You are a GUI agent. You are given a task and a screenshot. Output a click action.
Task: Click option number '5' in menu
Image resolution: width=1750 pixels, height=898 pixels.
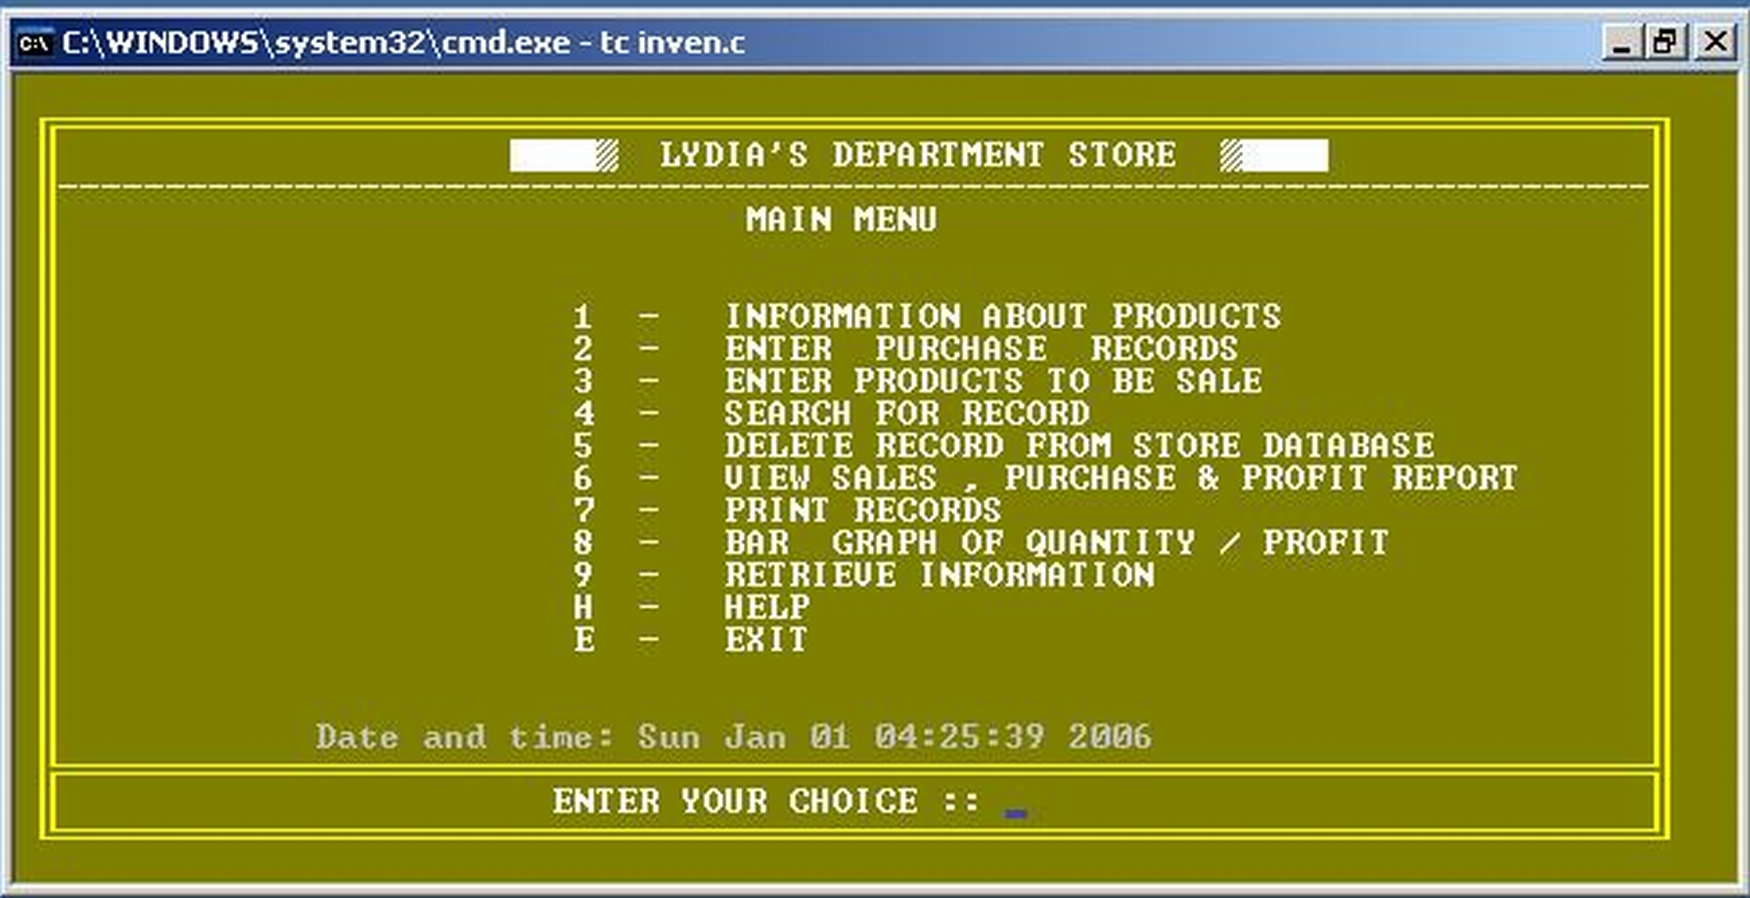click(583, 445)
